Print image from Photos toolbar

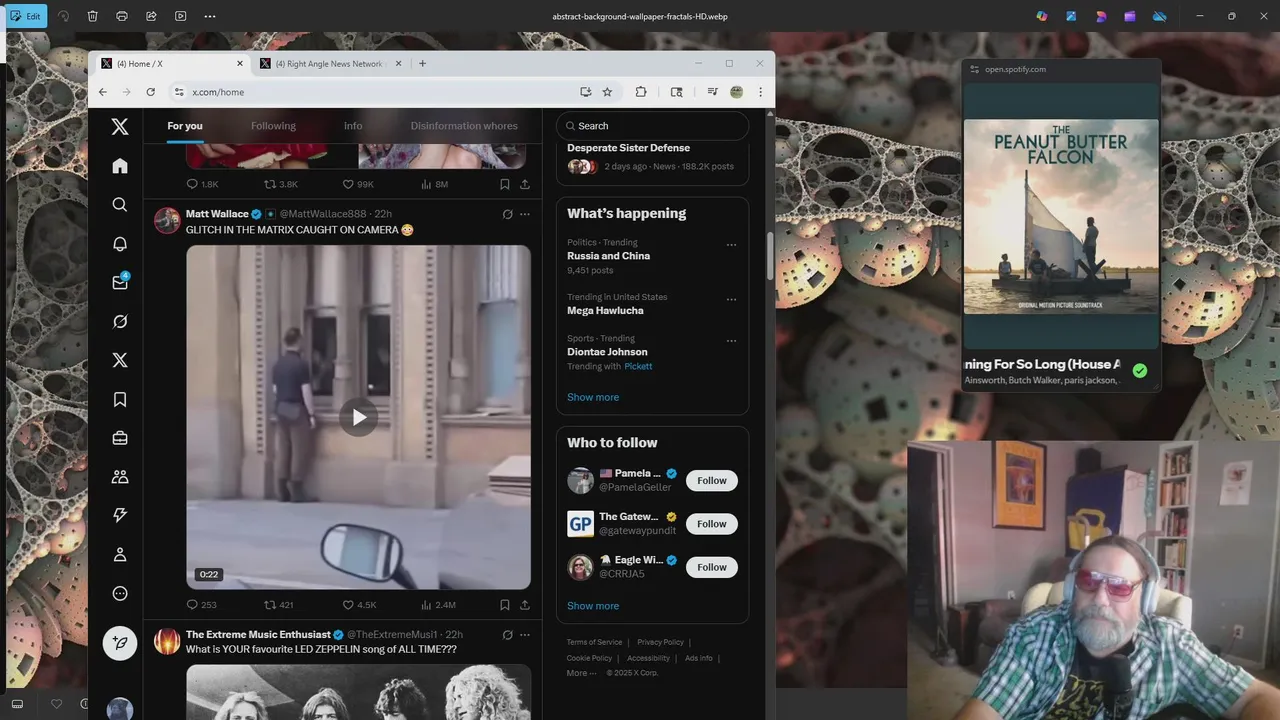(x=122, y=16)
